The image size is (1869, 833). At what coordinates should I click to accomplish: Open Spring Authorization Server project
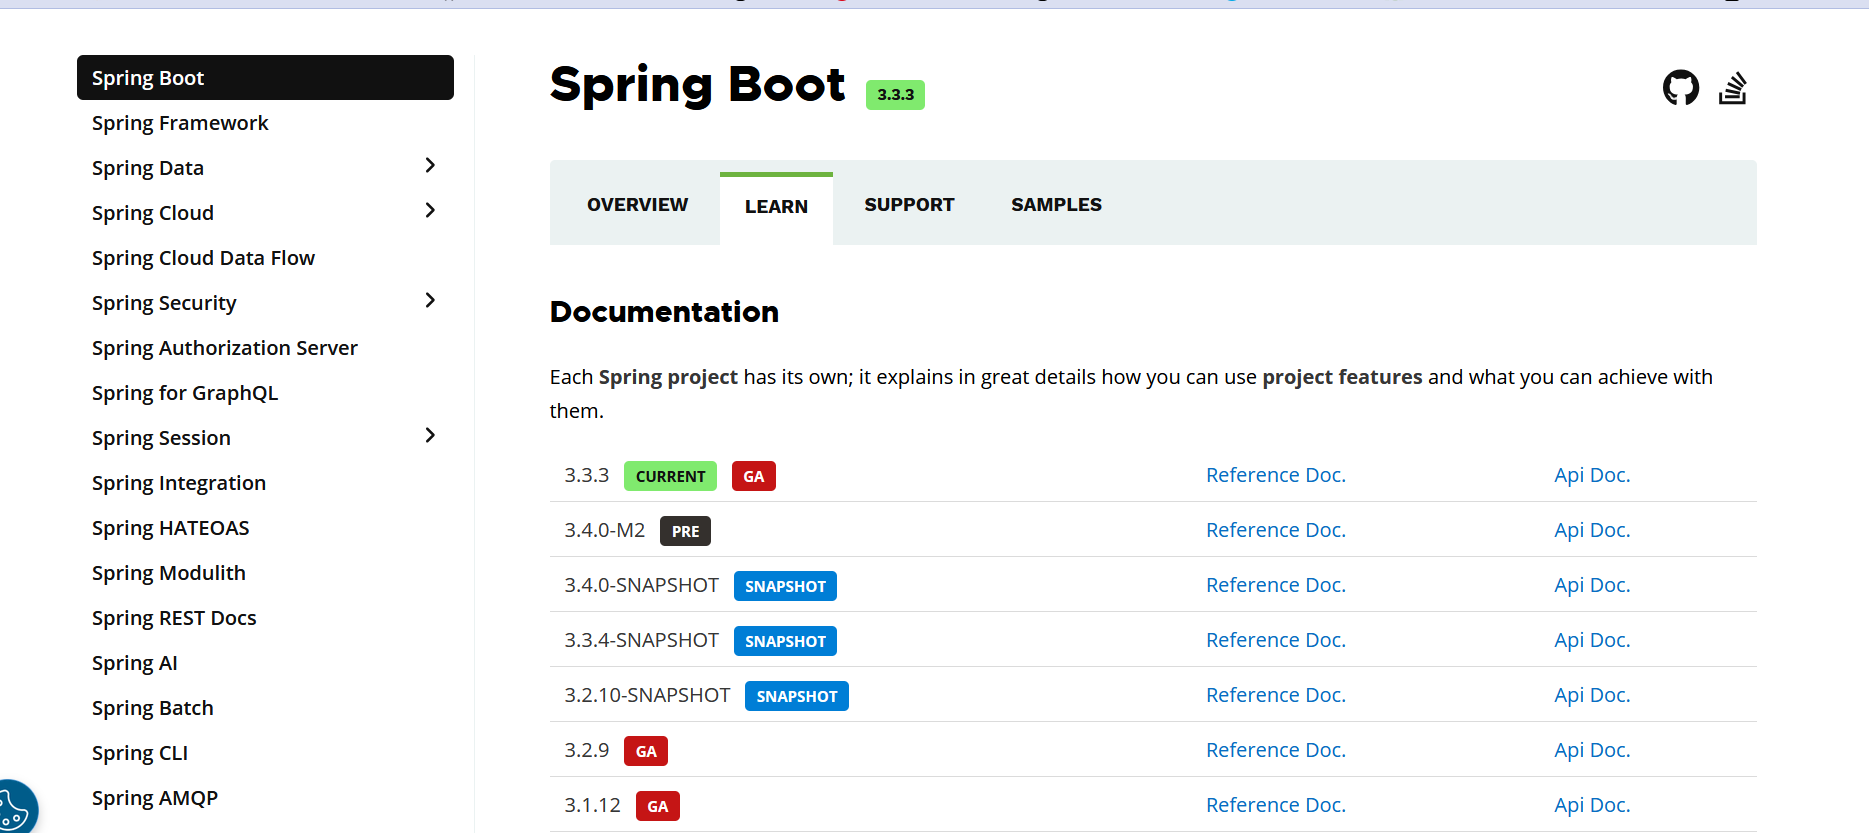click(225, 348)
